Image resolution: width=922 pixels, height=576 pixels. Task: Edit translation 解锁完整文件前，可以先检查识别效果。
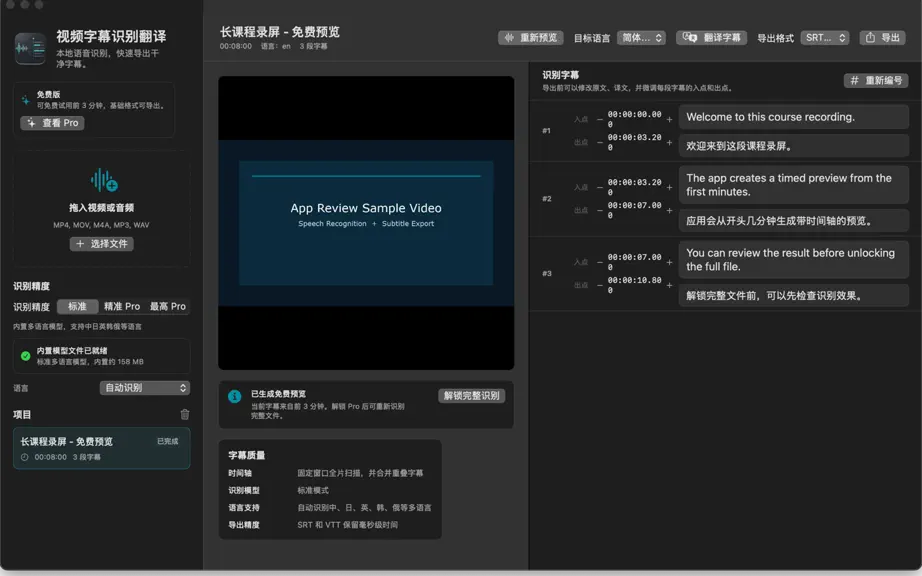(x=794, y=296)
